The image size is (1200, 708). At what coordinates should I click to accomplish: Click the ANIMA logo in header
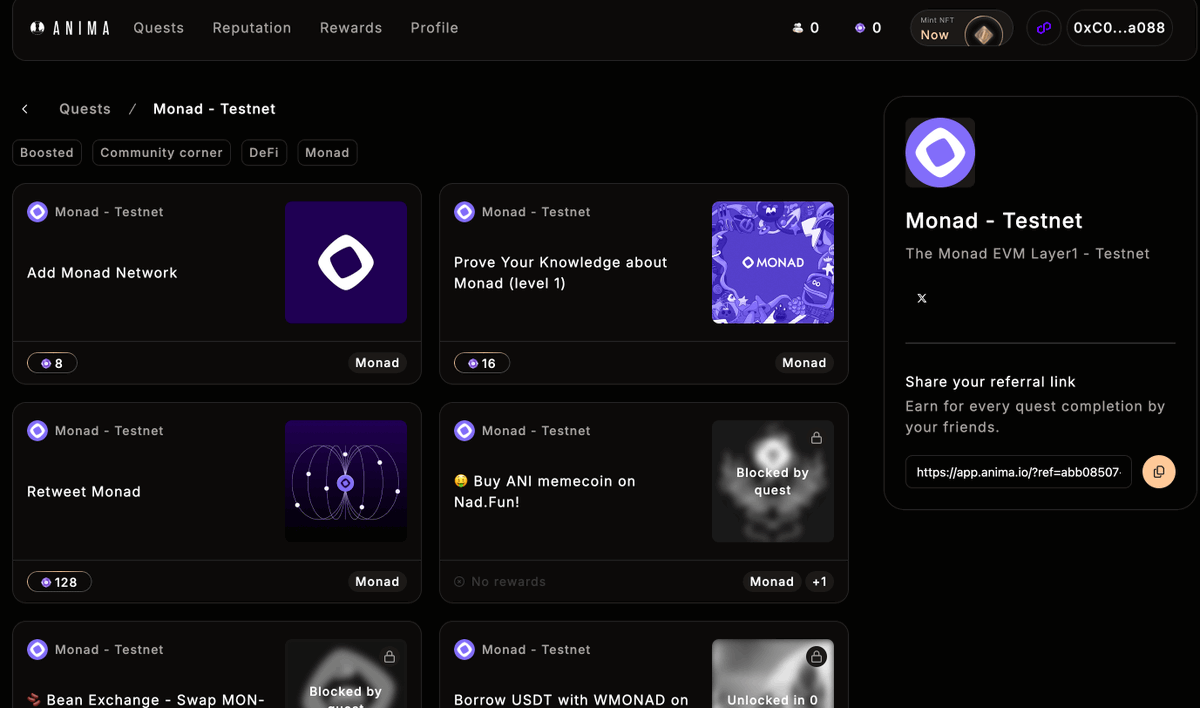pyautogui.click(x=70, y=28)
